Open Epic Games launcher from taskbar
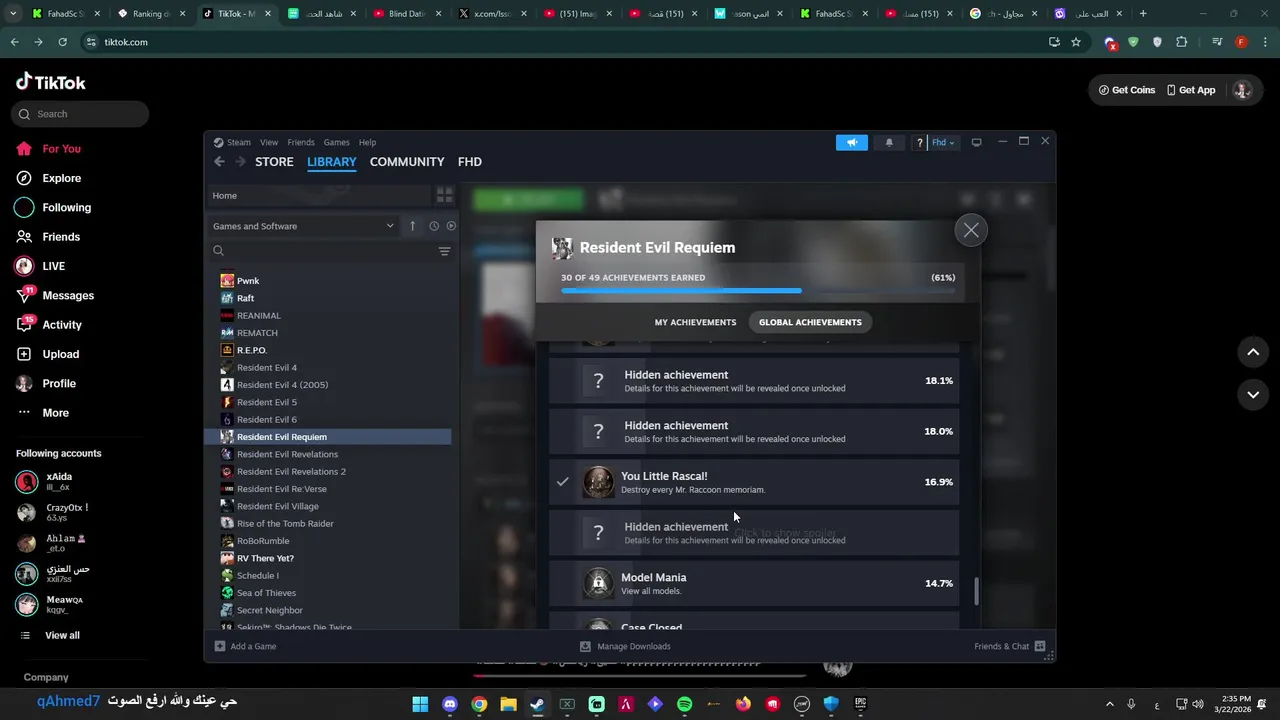The width and height of the screenshot is (1280, 720). click(x=860, y=704)
